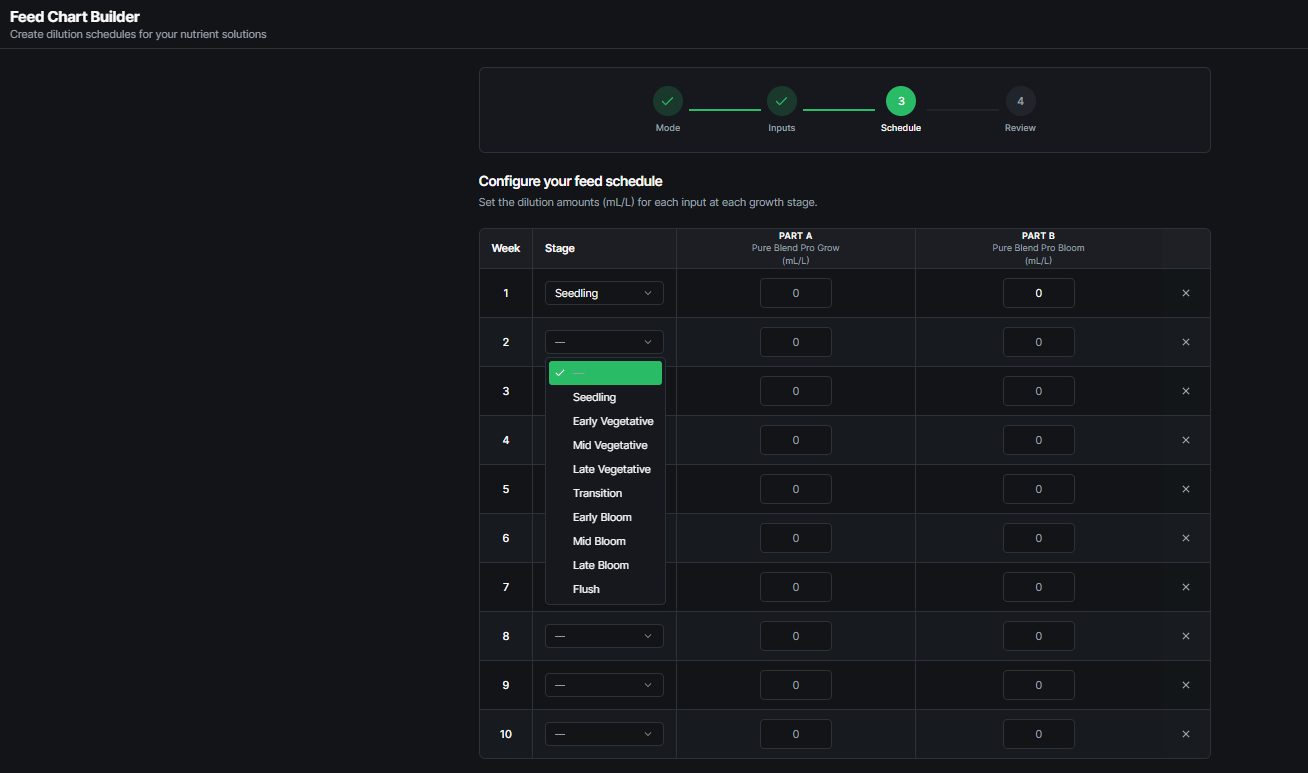Click the Feed Chart Builder title

pos(75,17)
